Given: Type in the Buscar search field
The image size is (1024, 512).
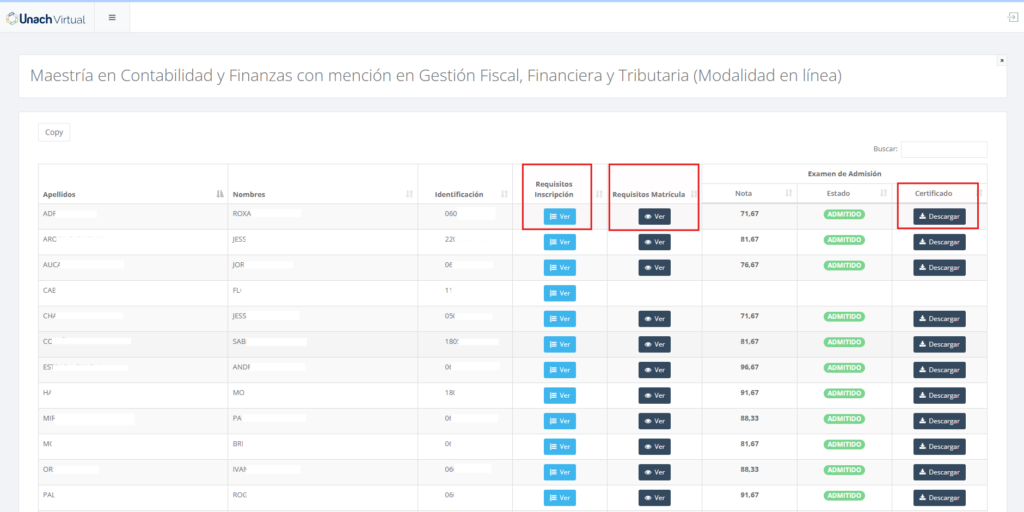Looking at the screenshot, I should click(x=943, y=149).
